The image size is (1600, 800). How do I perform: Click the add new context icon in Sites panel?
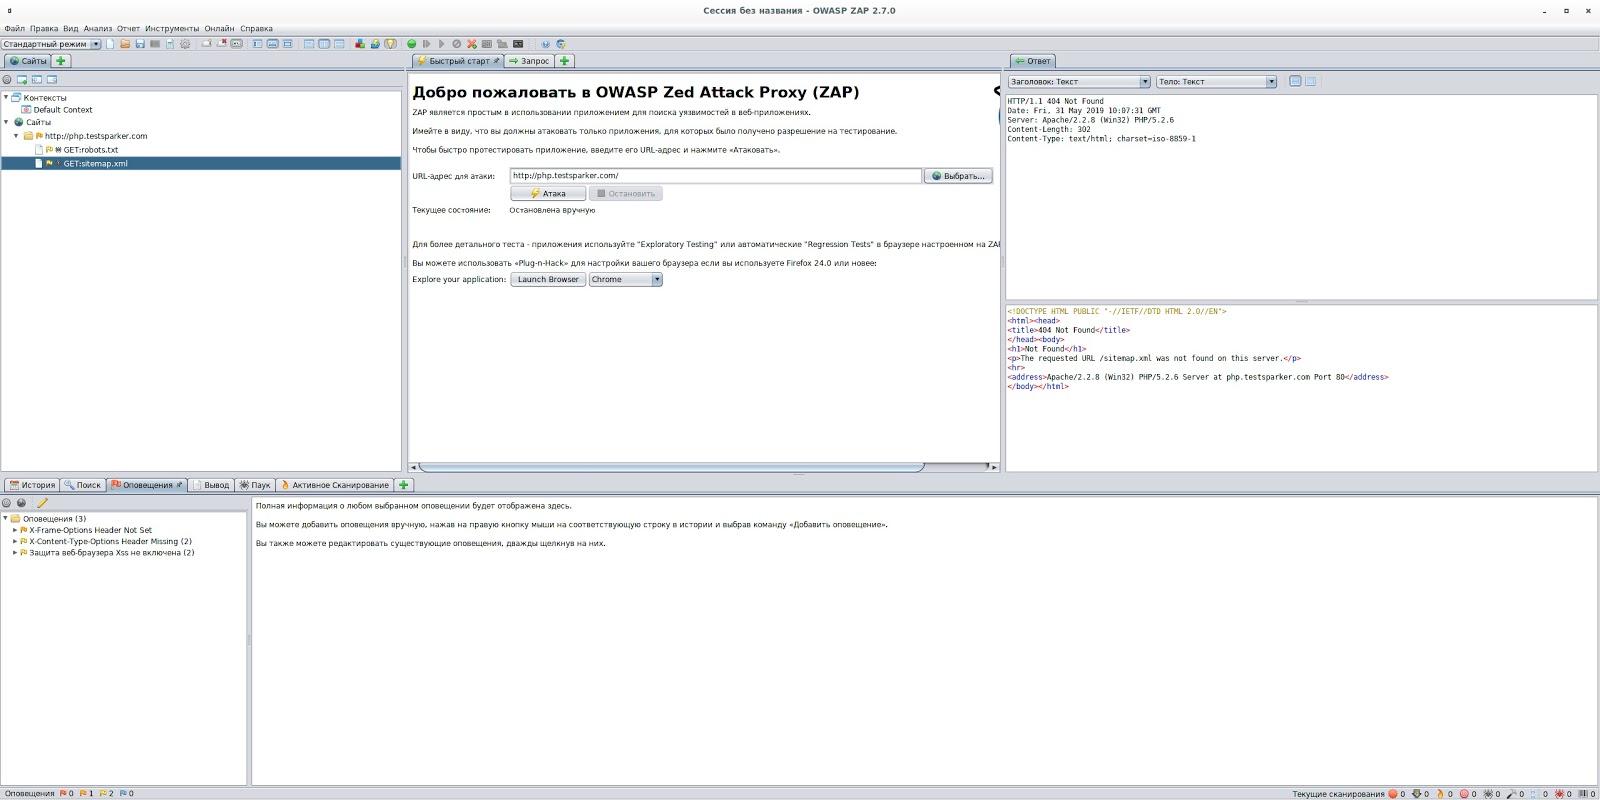tap(21, 79)
